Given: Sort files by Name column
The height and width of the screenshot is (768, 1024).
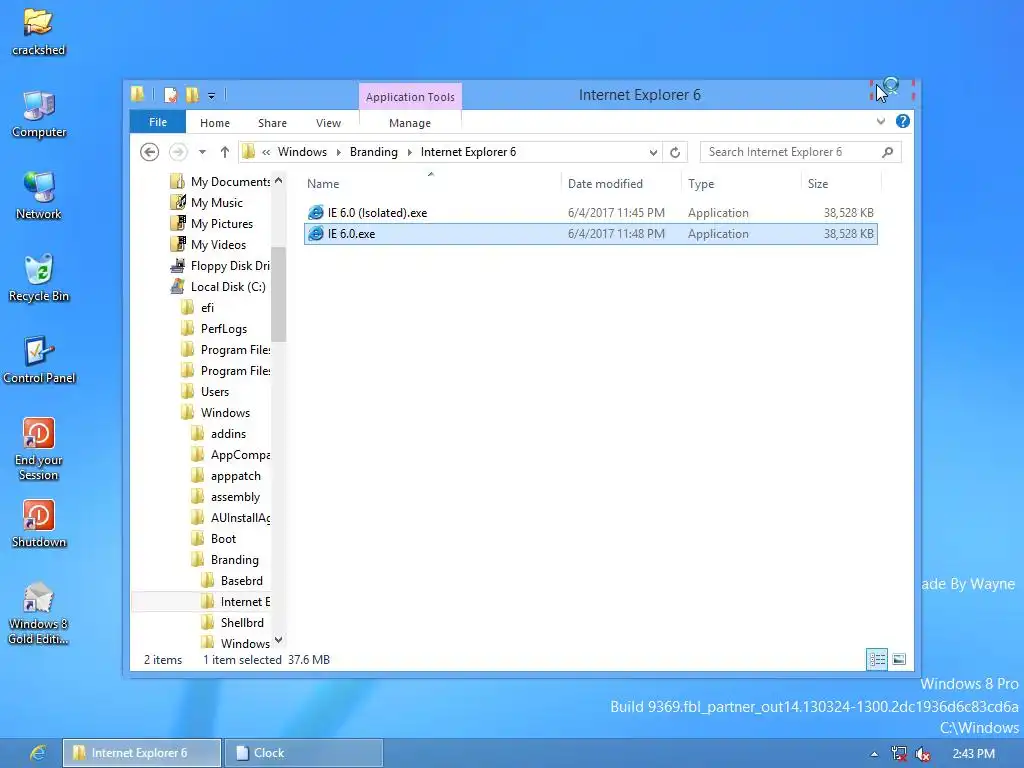Looking at the screenshot, I should tap(431, 184).
